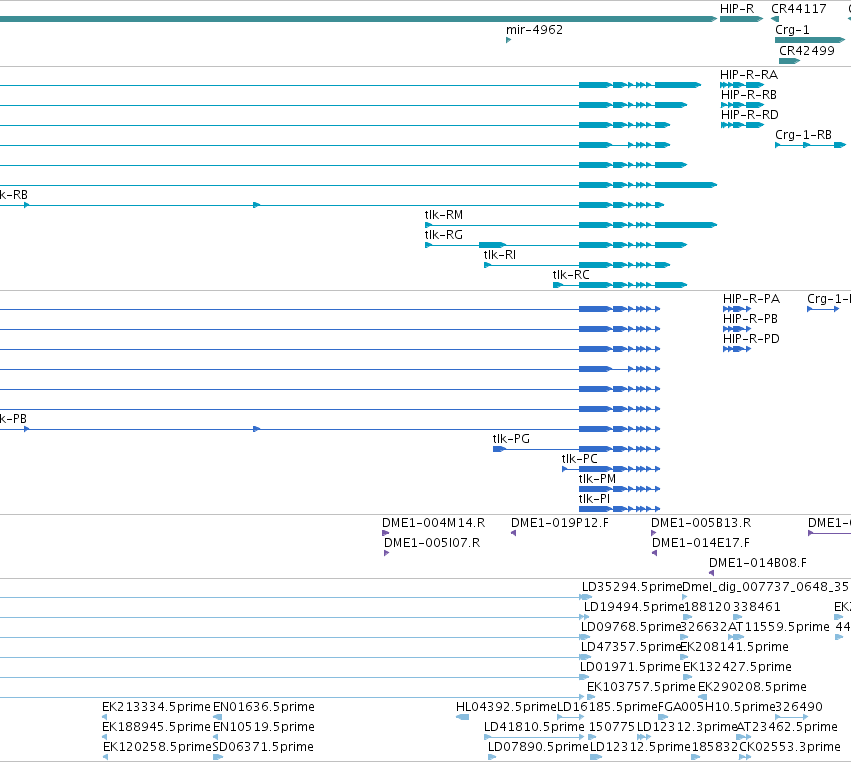Select the Crg-1-RB transcript label
This screenshot has height=762, width=851.
[803, 135]
